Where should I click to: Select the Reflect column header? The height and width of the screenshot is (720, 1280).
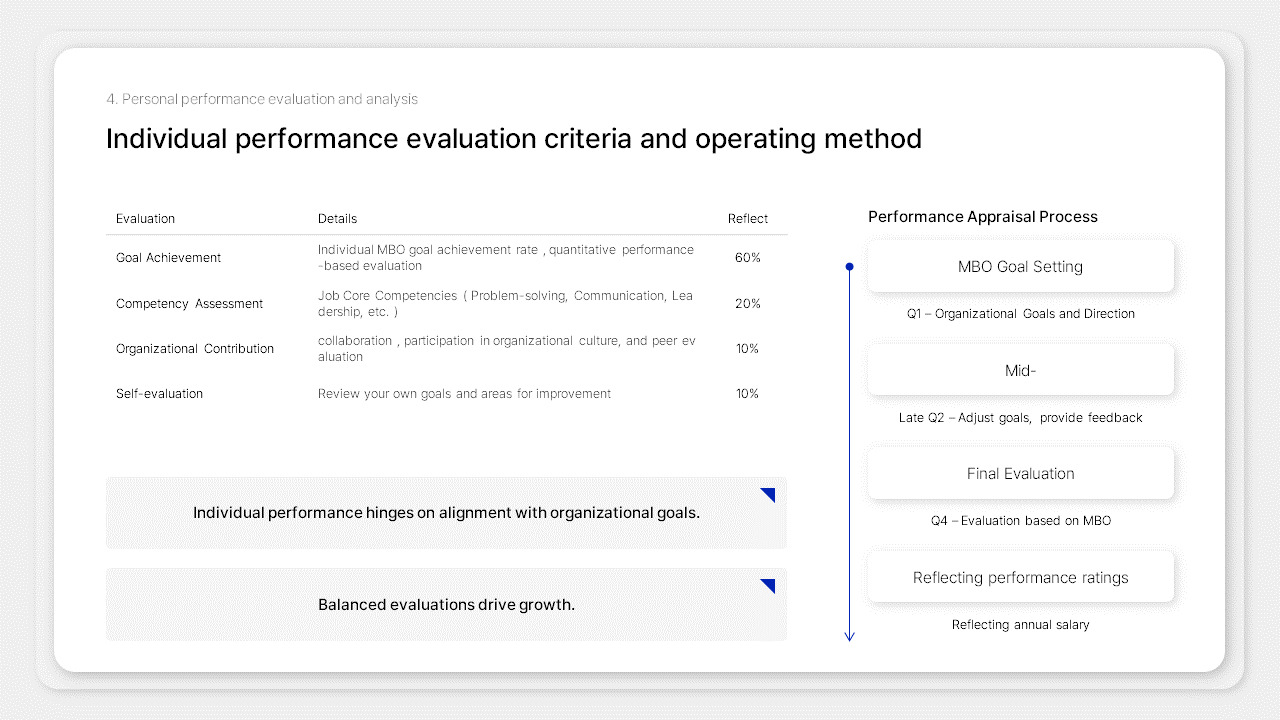747,218
